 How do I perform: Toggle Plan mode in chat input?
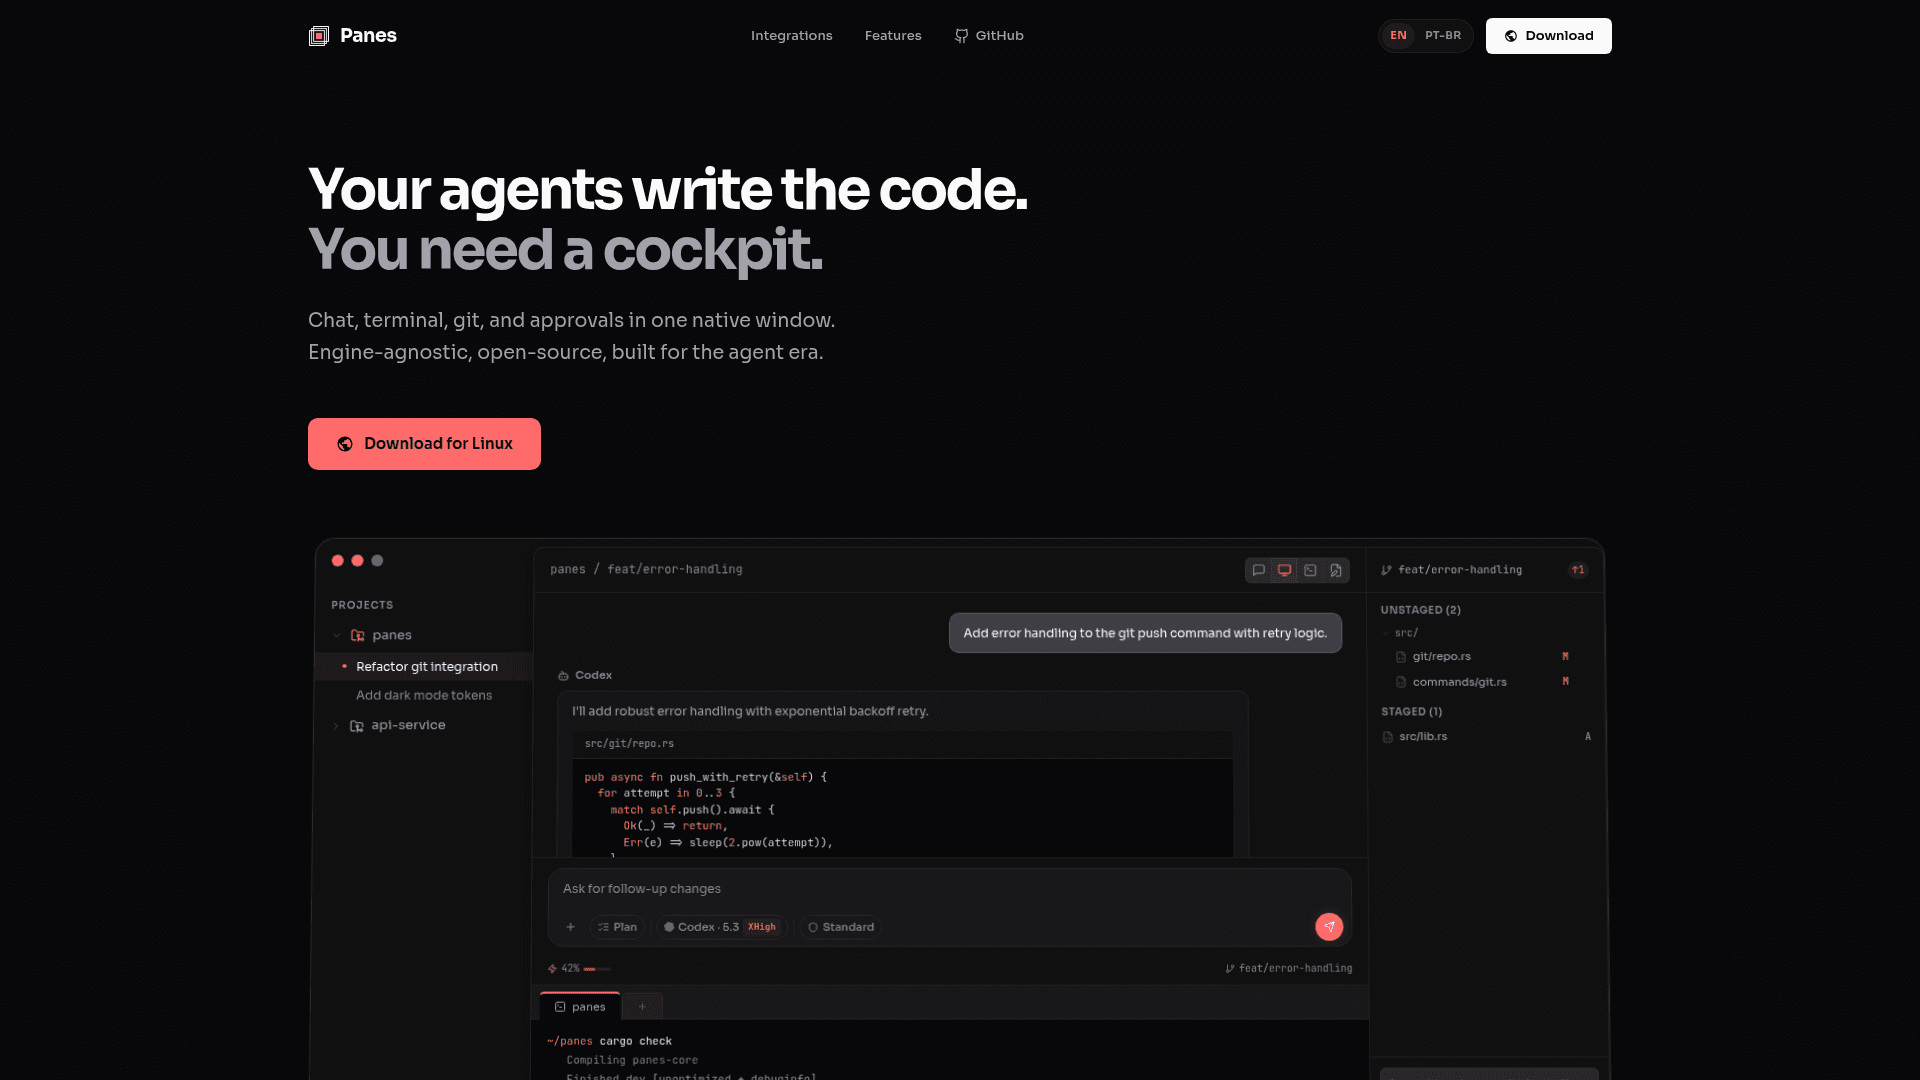[x=617, y=927]
